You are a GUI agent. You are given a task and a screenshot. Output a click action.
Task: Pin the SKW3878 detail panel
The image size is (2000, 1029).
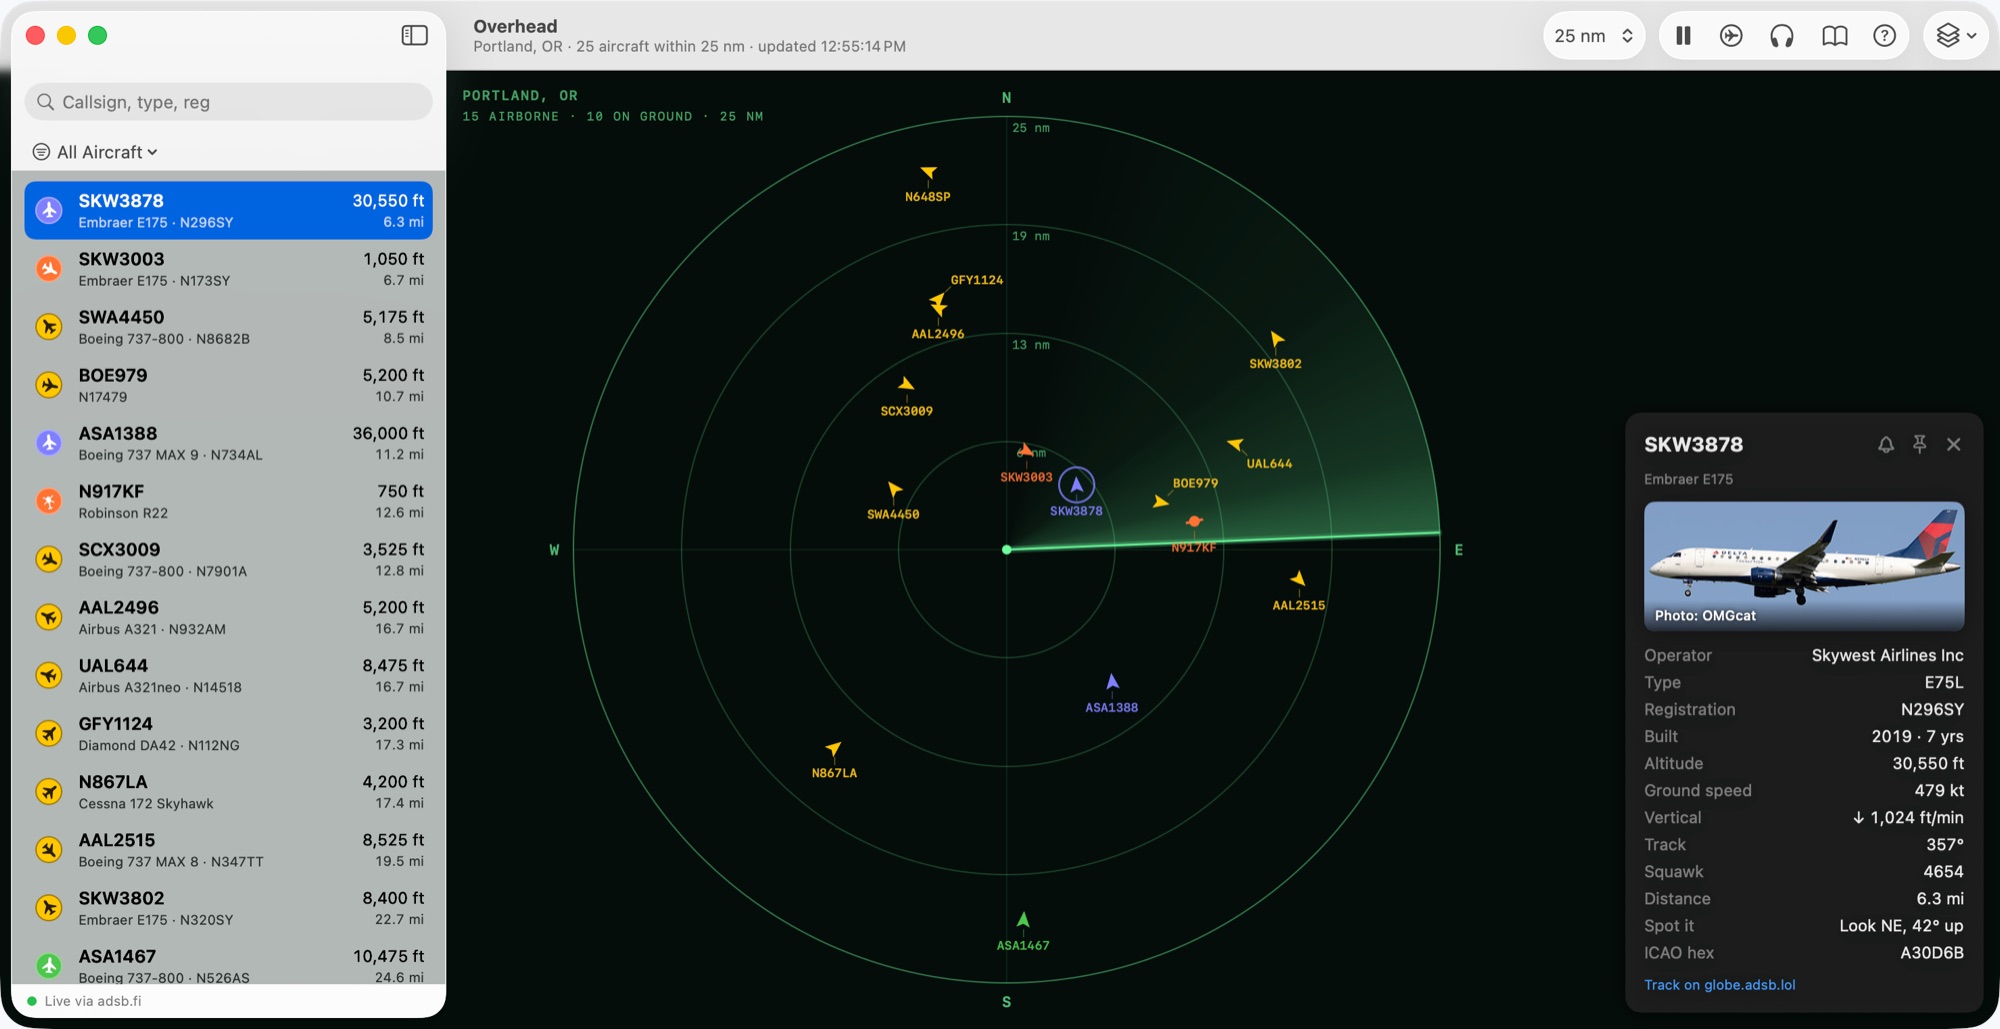pyautogui.click(x=1919, y=445)
